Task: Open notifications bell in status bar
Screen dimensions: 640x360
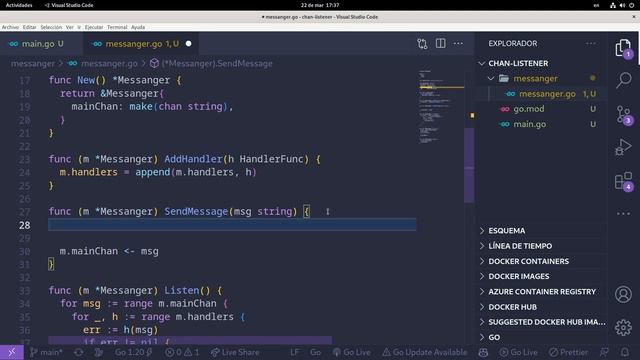Action: point(625,352)
